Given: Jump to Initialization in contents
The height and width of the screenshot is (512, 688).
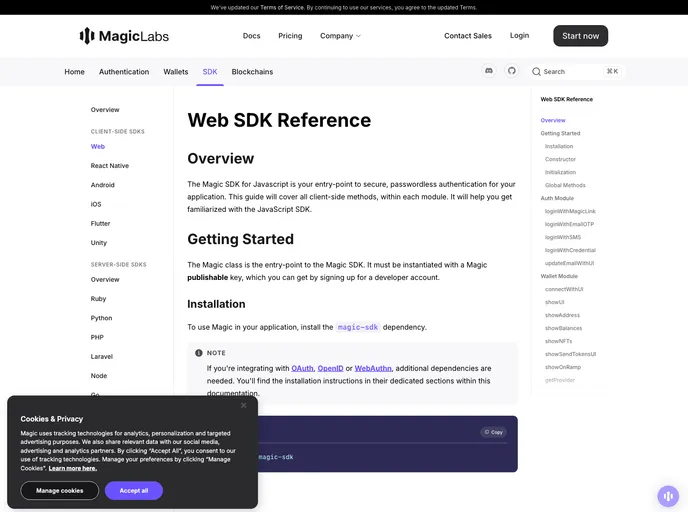Looking at the screenshot, I should pos(560,172).
